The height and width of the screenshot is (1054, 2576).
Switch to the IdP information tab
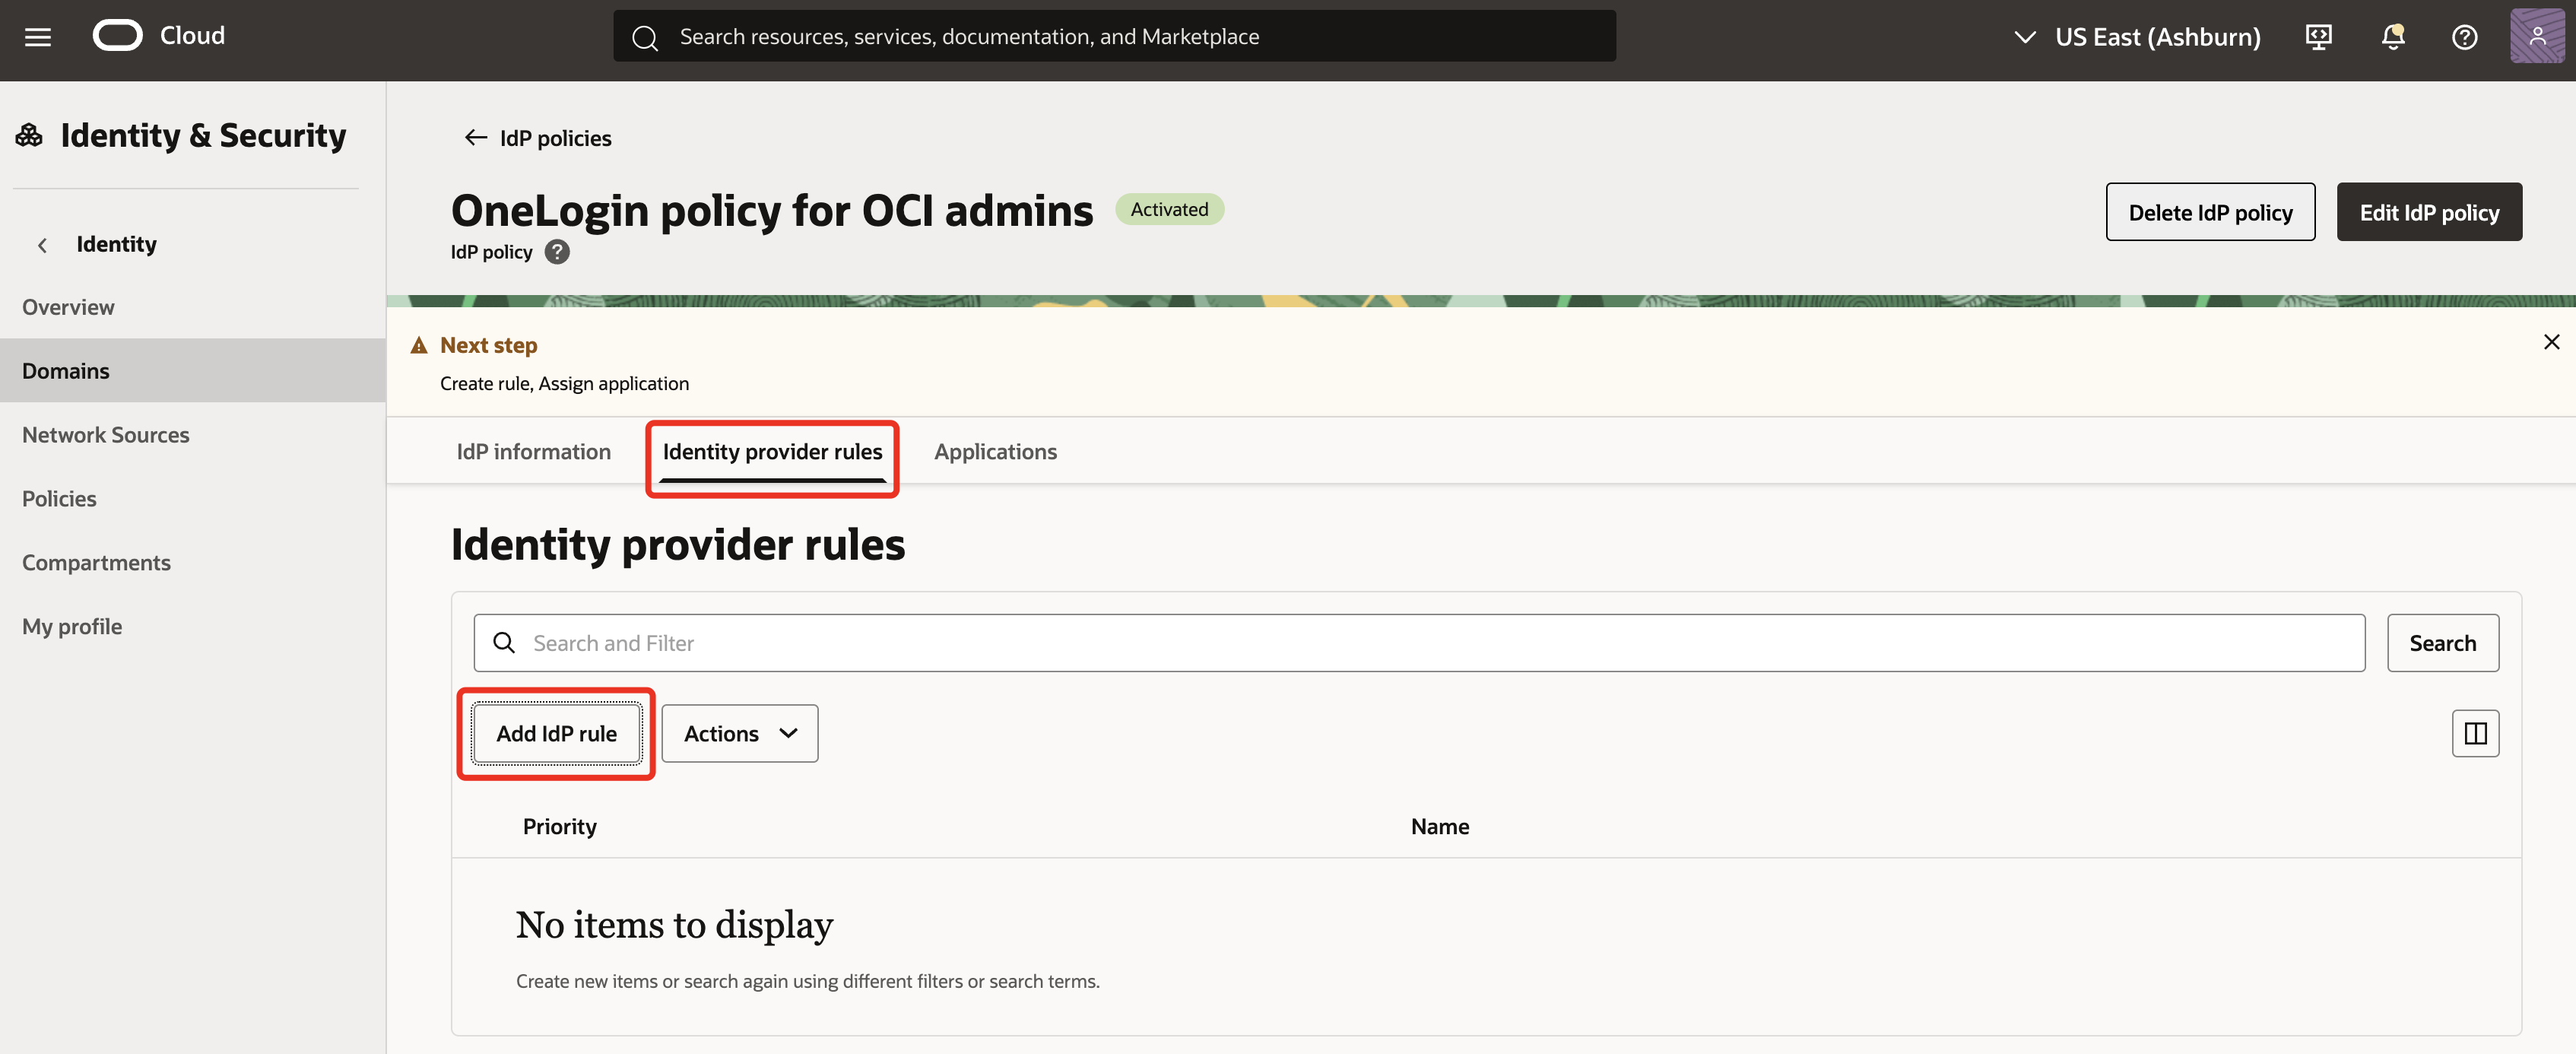pyautogui.click(x=533, y=451)
